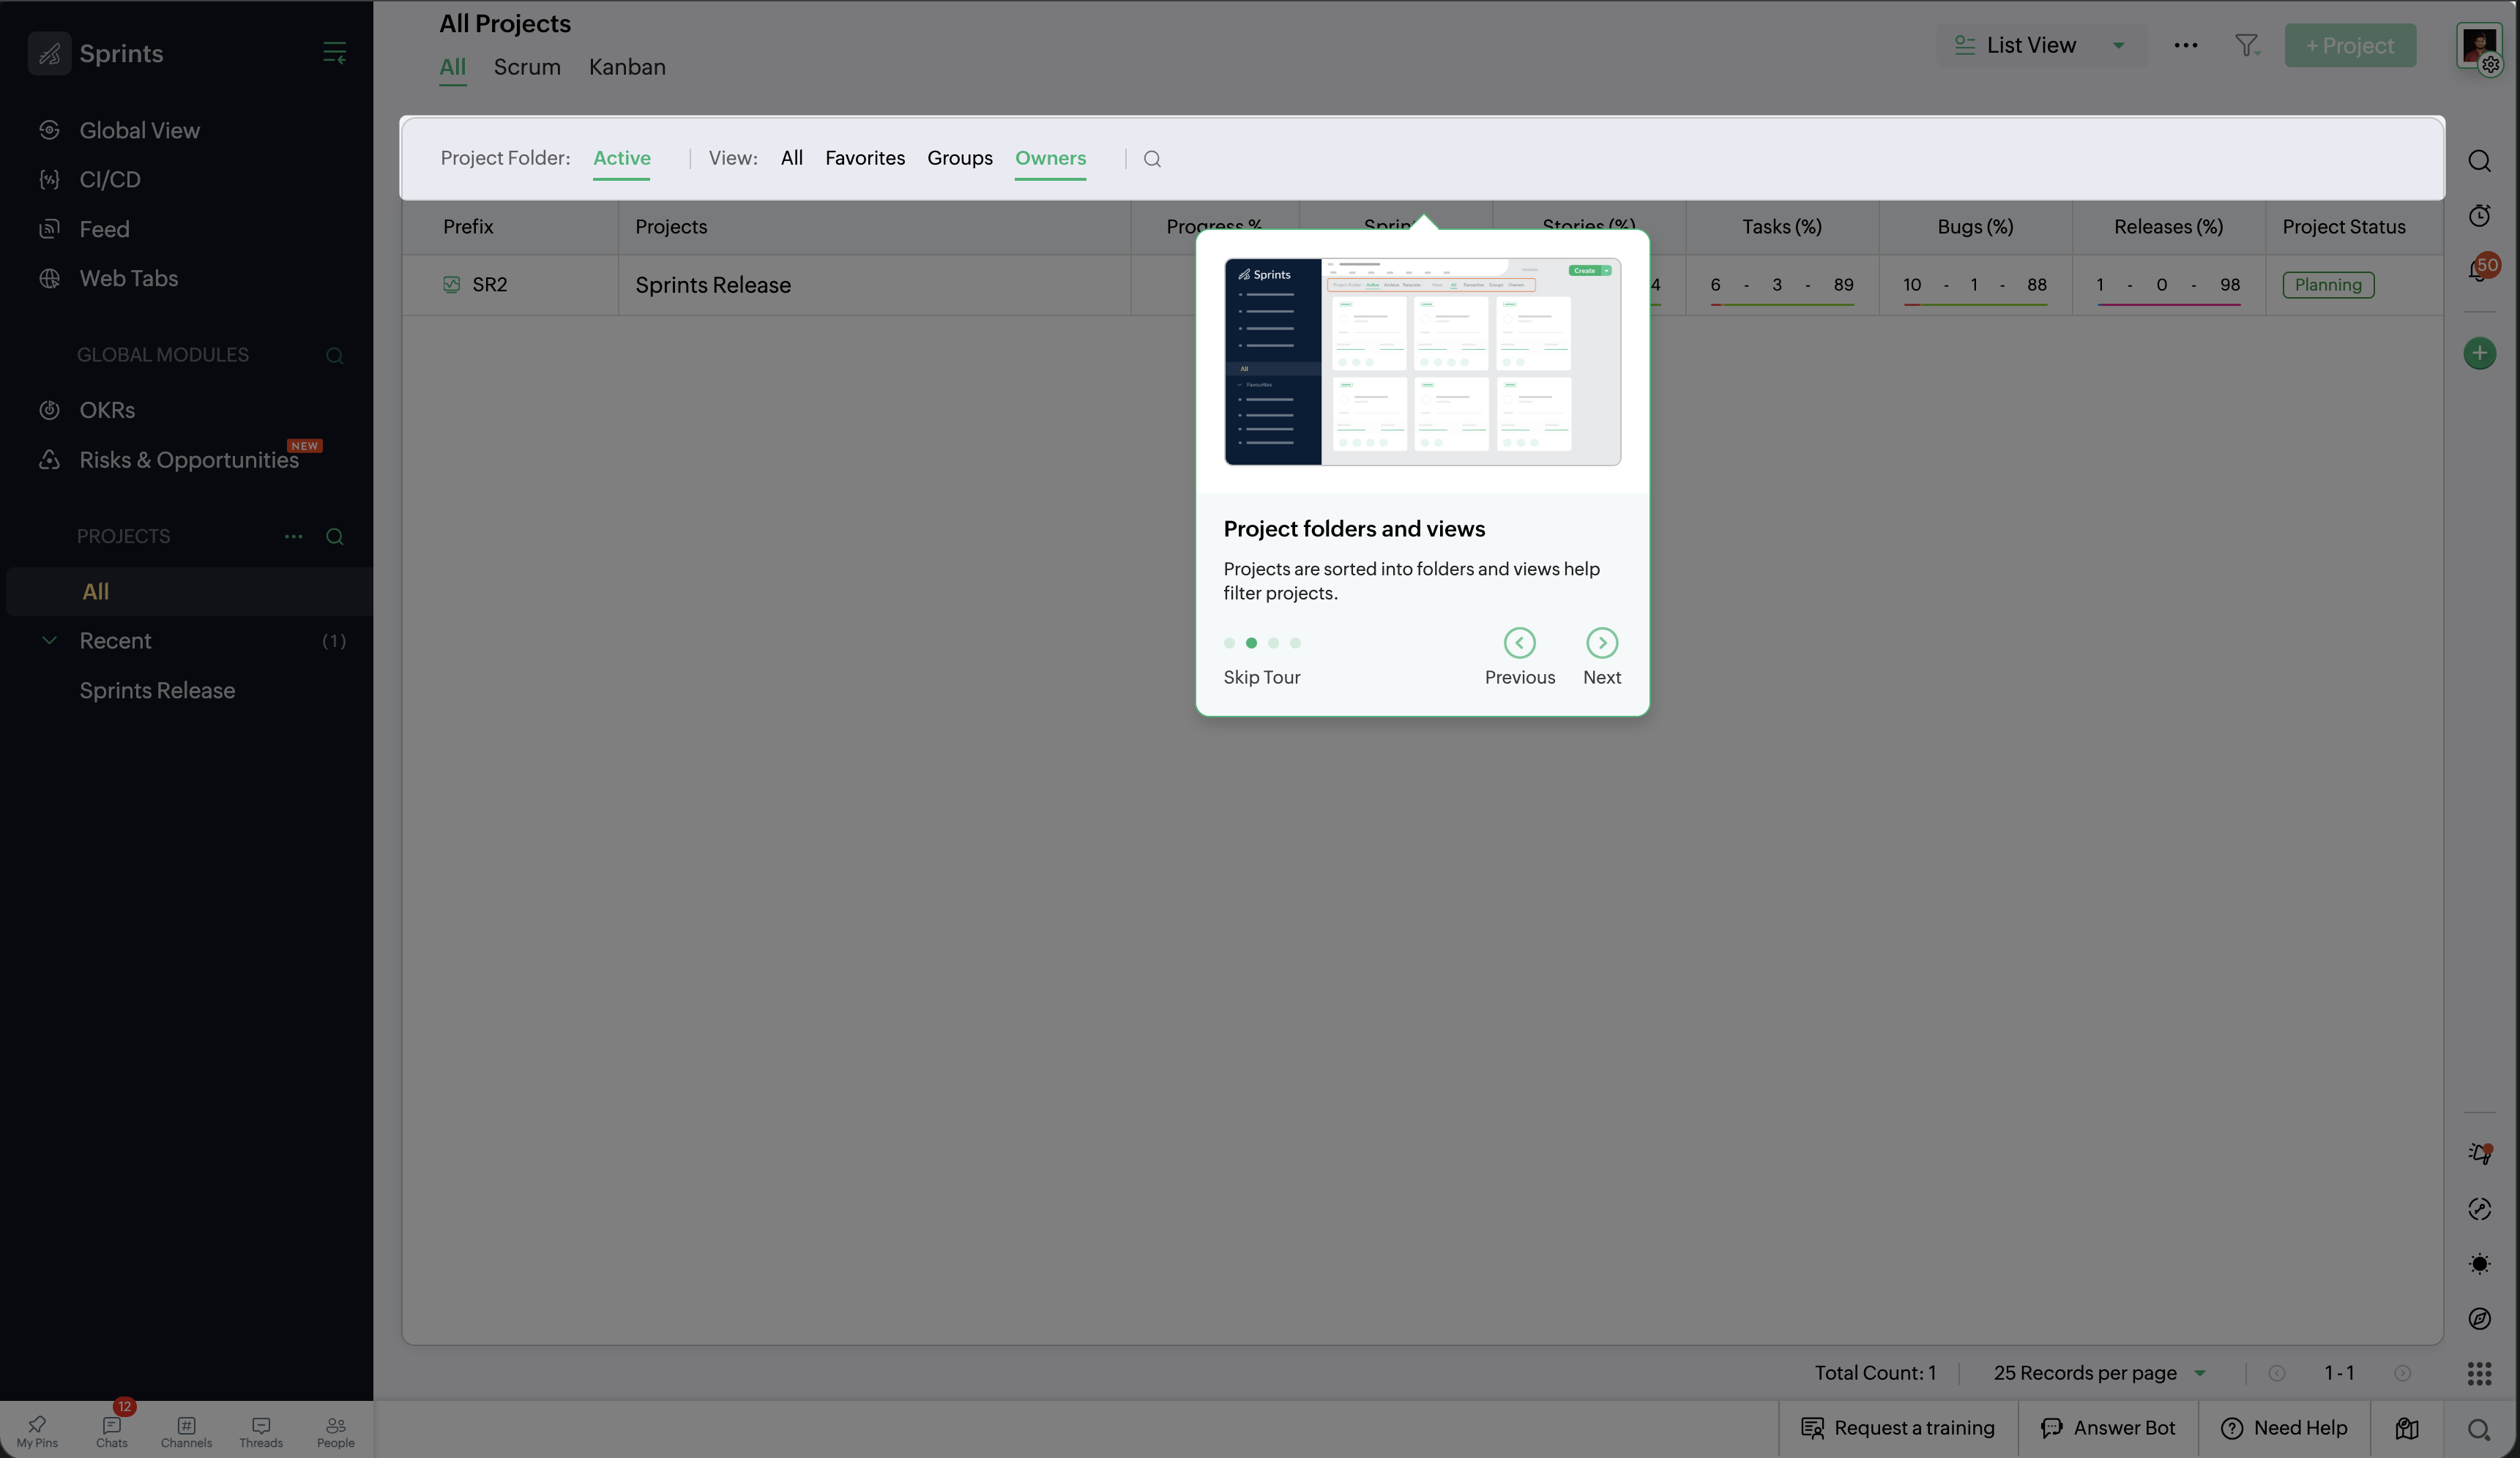
Task: Open the OKRs module
Action: coord(107,410)
